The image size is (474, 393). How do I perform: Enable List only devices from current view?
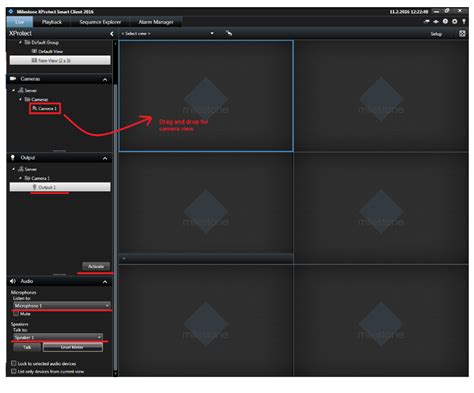tap(14, 371)
